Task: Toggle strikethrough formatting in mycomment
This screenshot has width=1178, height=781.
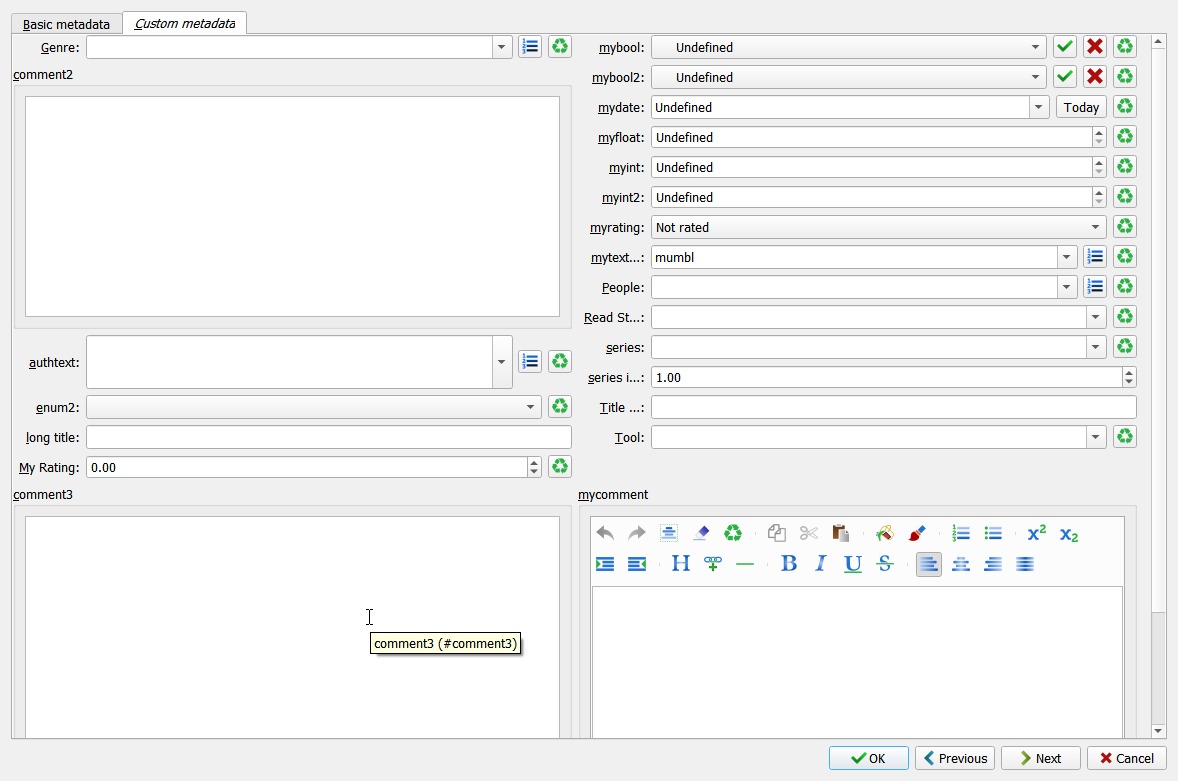Action: coord(884,563)
